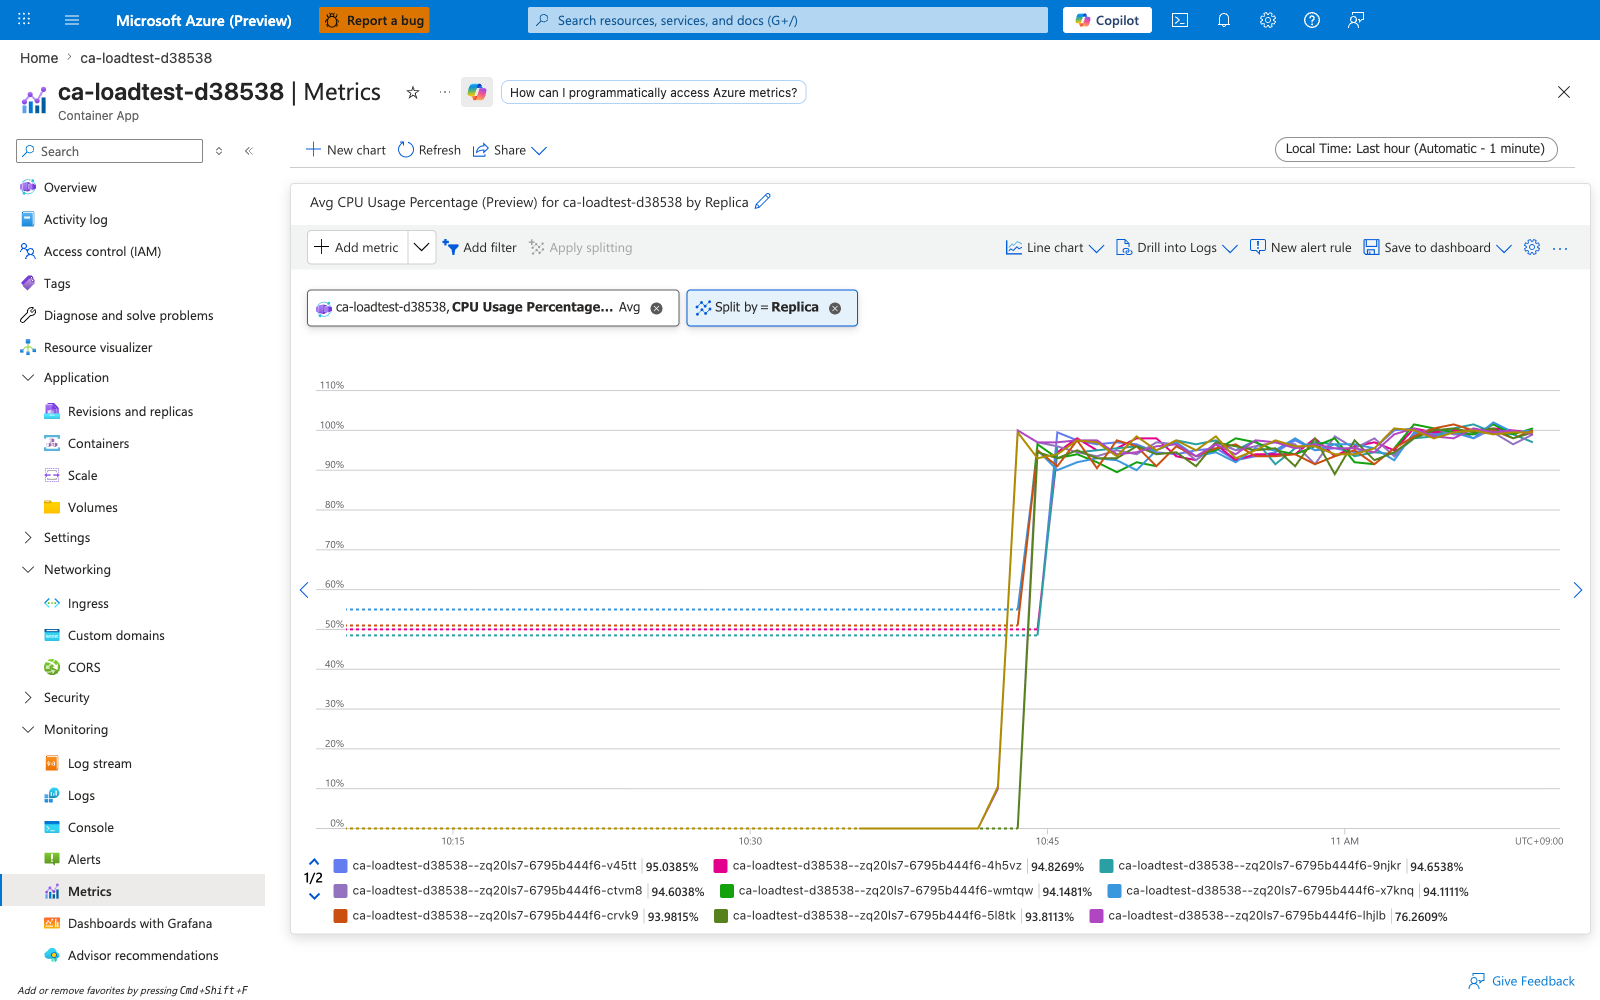Click the top Search resources field
This screenshot has height=1000, width=1600.
[x=788, y=20]
